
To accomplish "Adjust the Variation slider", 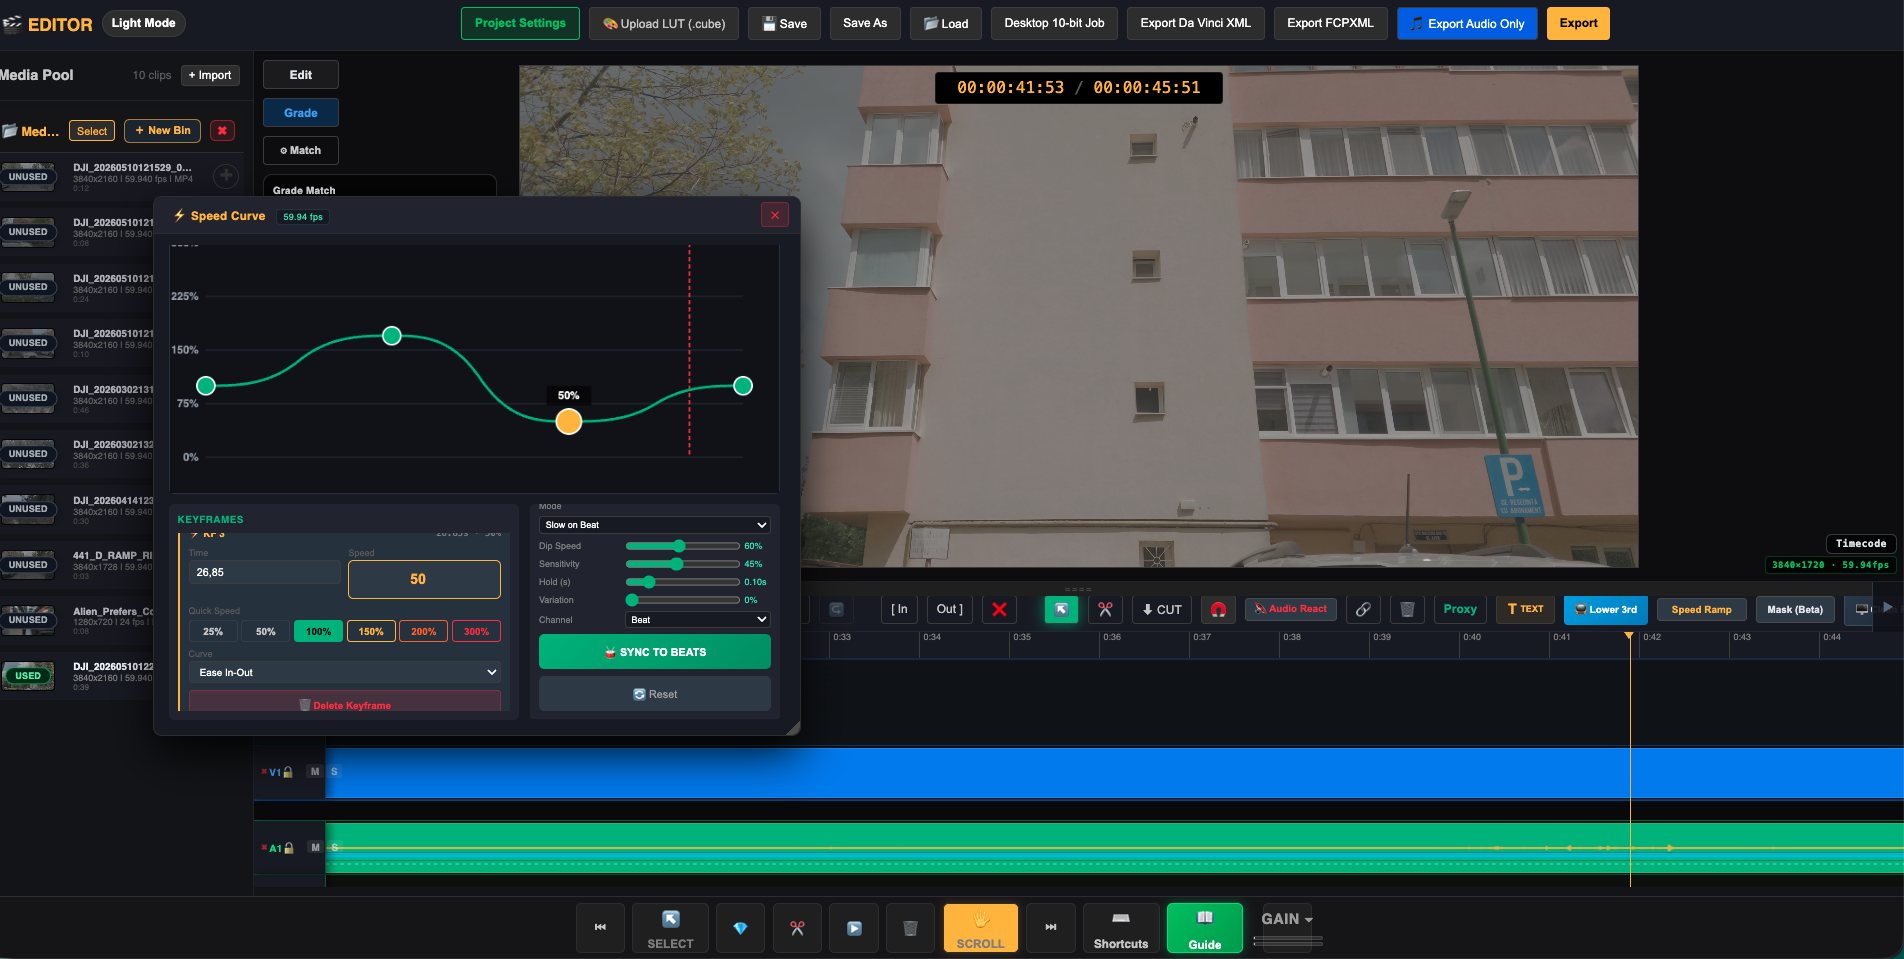I will tap(683, 600).
